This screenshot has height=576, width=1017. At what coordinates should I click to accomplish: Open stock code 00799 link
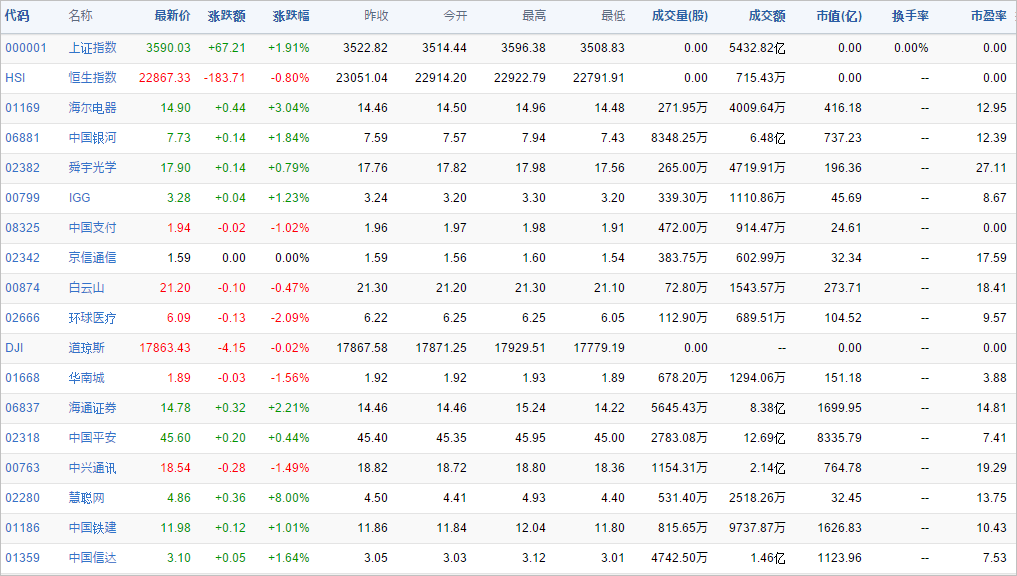point(23,198)
